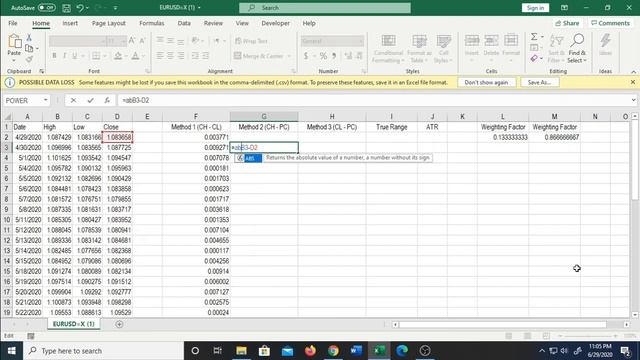Open Customize Quick Access Toolbar dropdown
This screenshot has height=360, width=640.
(x=116, y=8)
